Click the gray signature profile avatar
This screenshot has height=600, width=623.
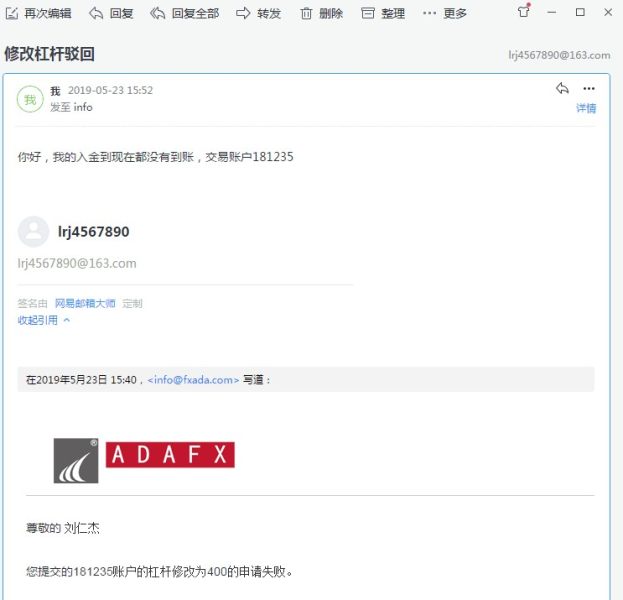33,231
